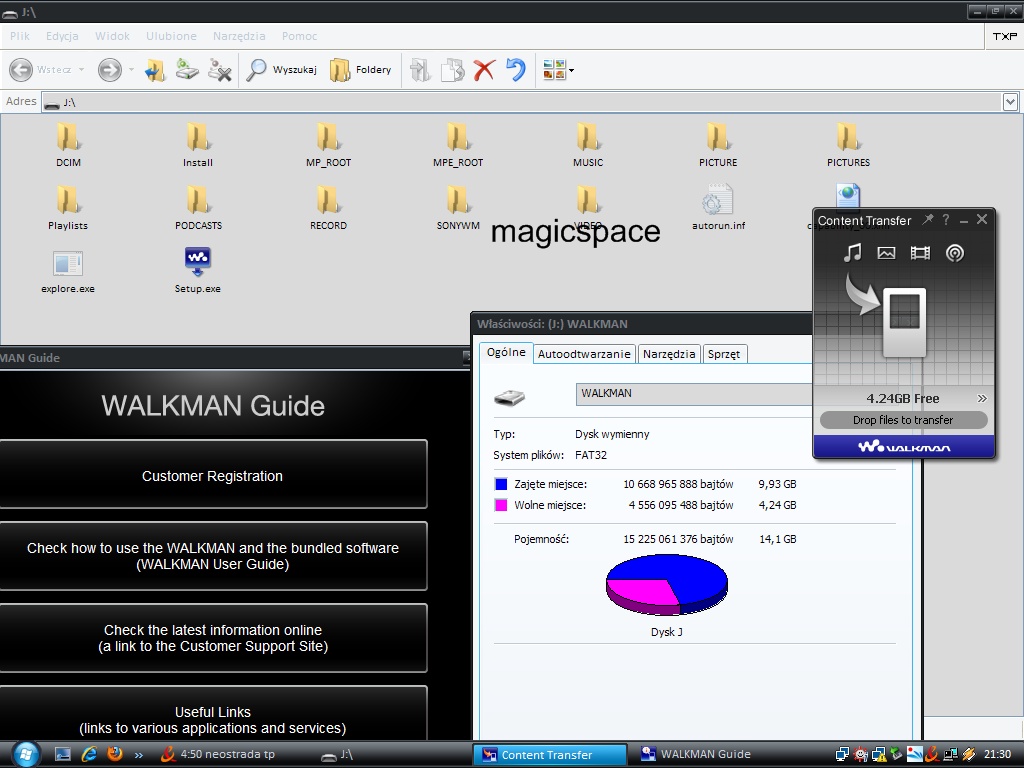The image size is (1024, 768).
Task: Open the PICTURES folder
Action: pyautogui.click(x=848, y=145)
